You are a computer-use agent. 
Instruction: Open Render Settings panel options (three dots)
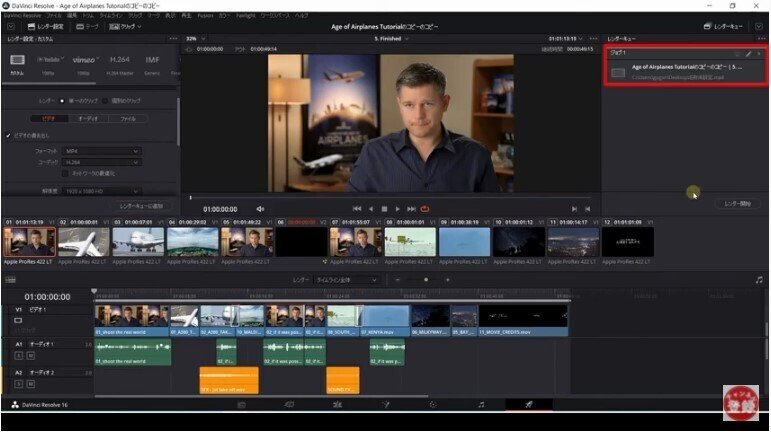(x=173, y=38)
